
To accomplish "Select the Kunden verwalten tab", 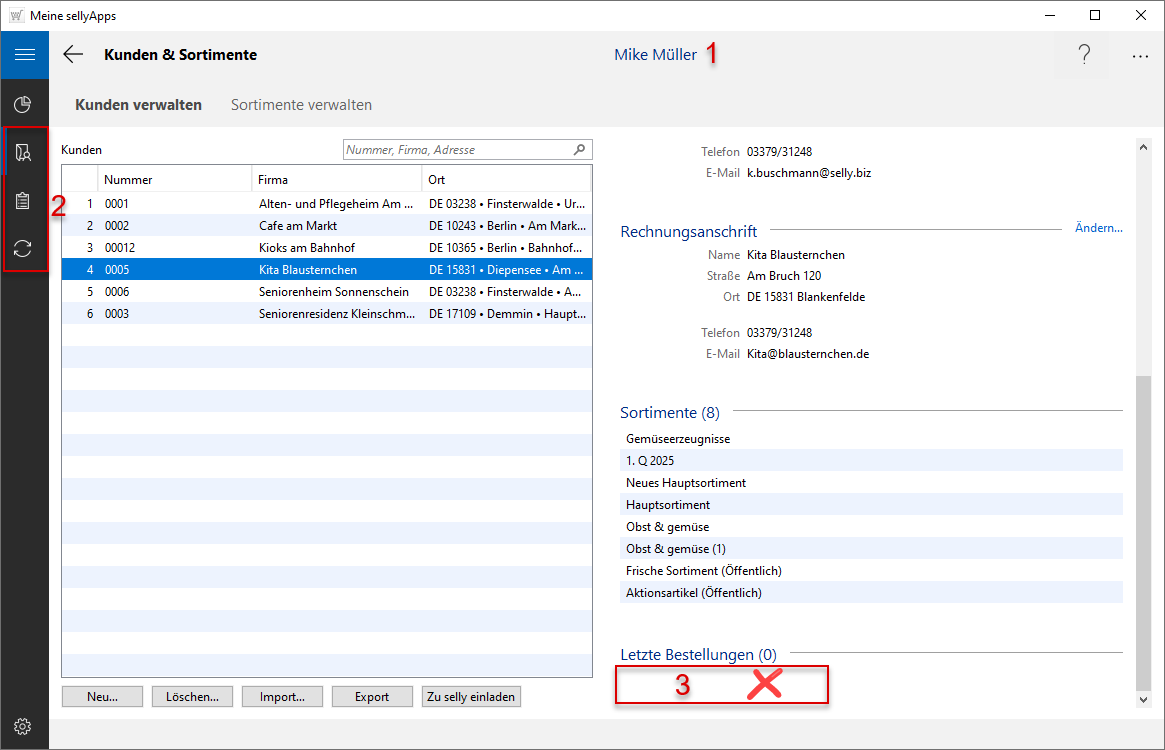I will coord(138,105).
